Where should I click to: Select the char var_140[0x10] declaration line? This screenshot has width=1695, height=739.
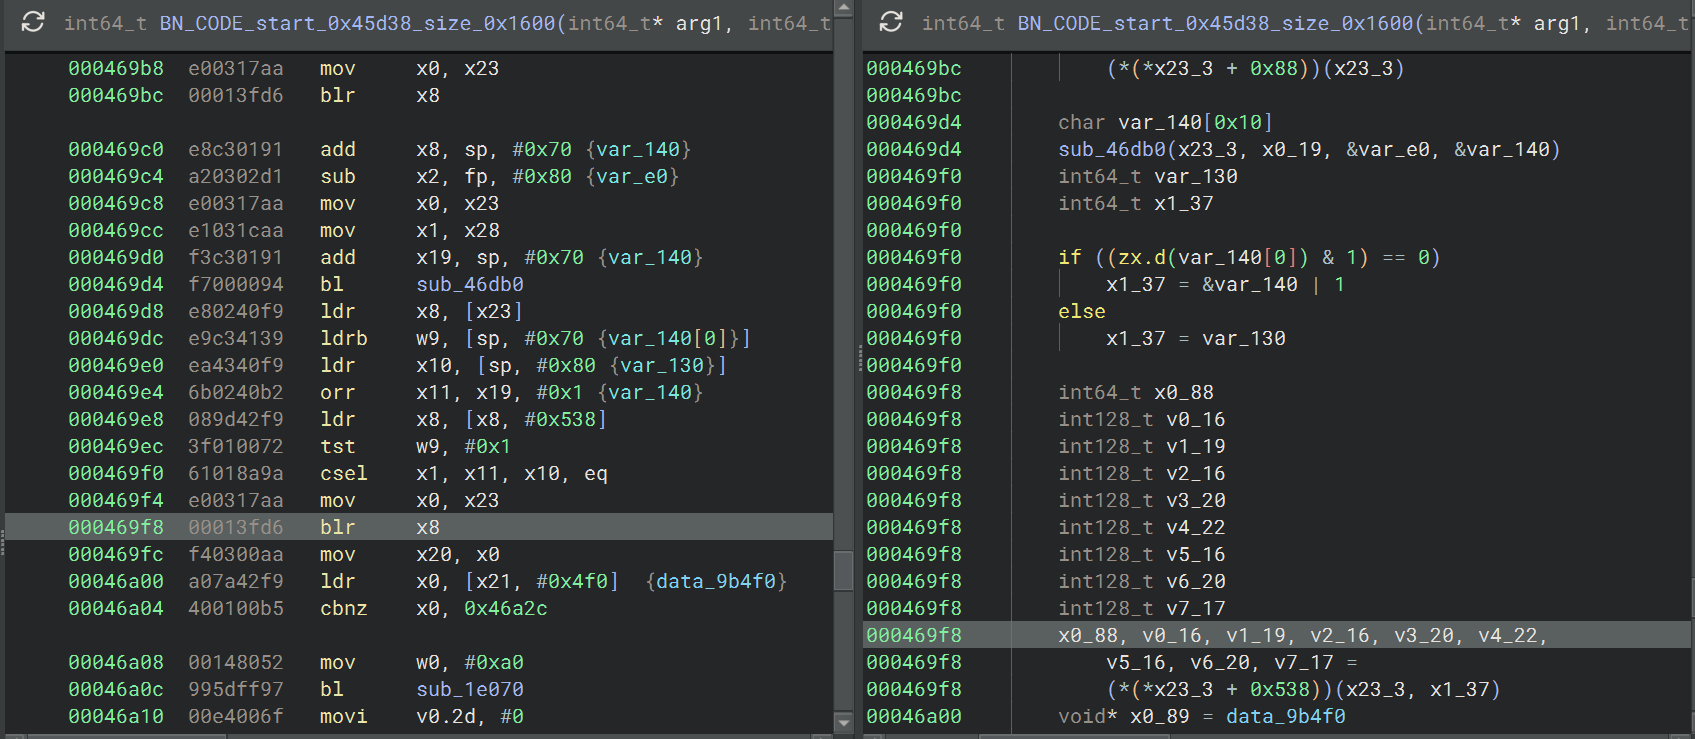[1165, 123]
